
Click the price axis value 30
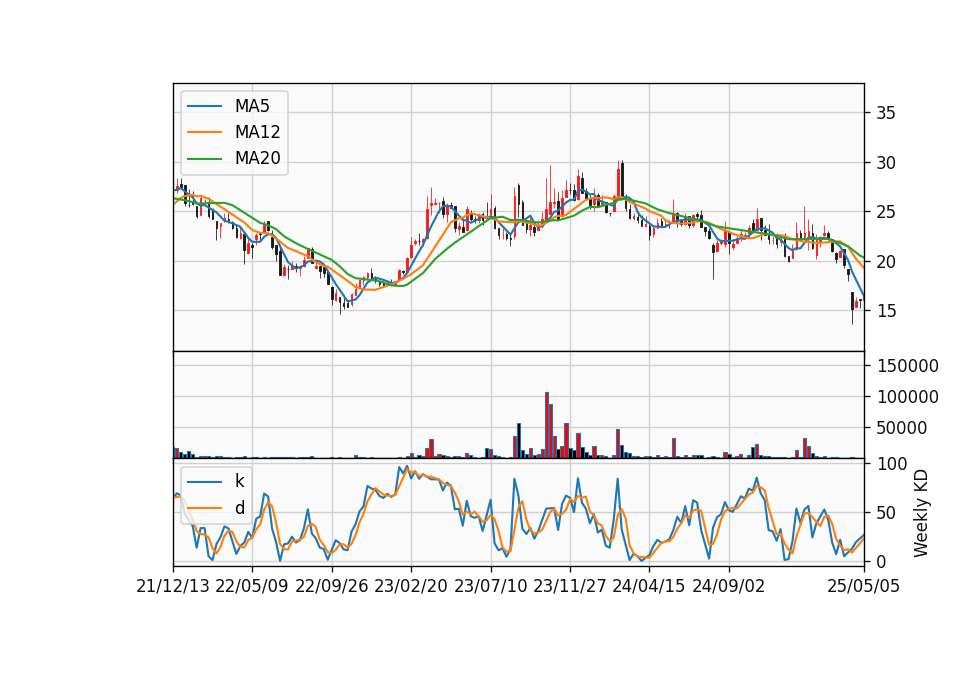[886, 163]
